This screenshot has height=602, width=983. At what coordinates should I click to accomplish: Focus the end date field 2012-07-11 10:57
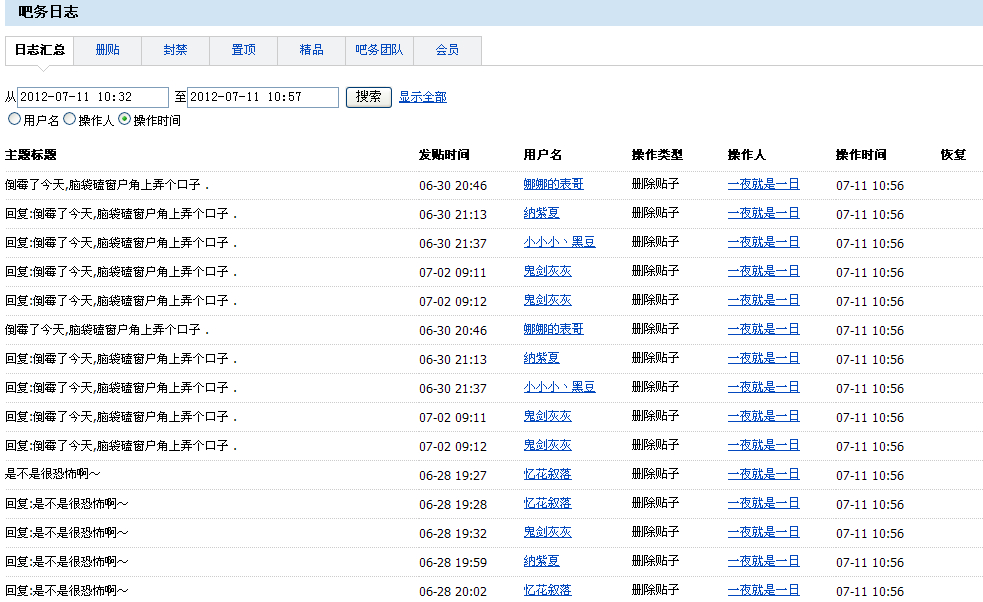click(263, 97)
